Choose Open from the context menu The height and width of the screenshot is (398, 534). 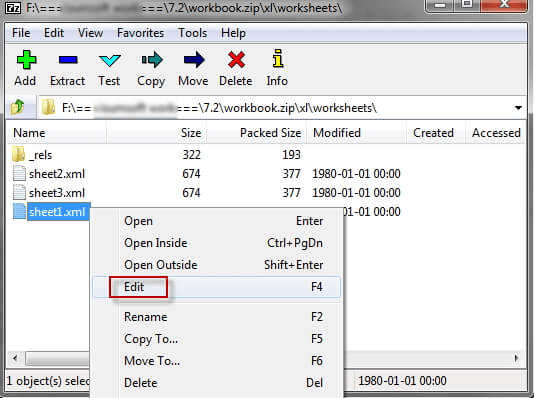click(217, 221)
